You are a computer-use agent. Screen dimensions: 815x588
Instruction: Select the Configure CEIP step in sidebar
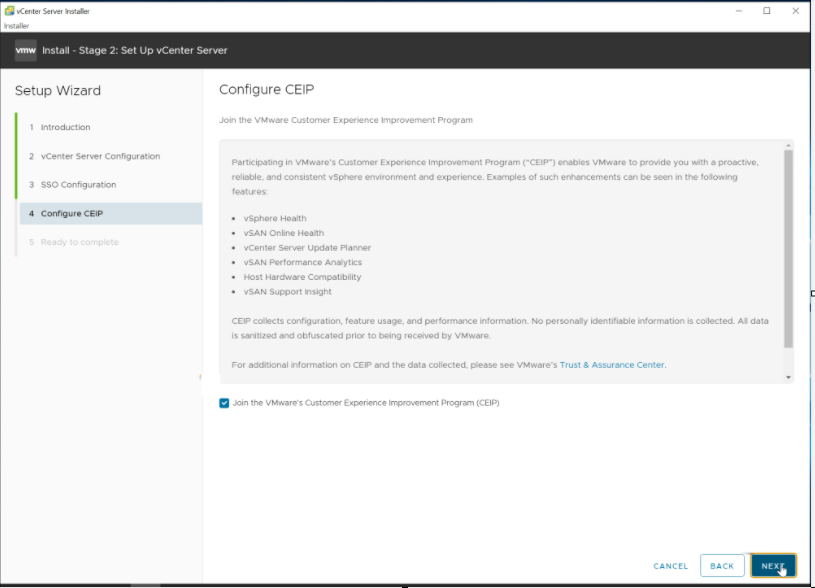coord(71,213)
